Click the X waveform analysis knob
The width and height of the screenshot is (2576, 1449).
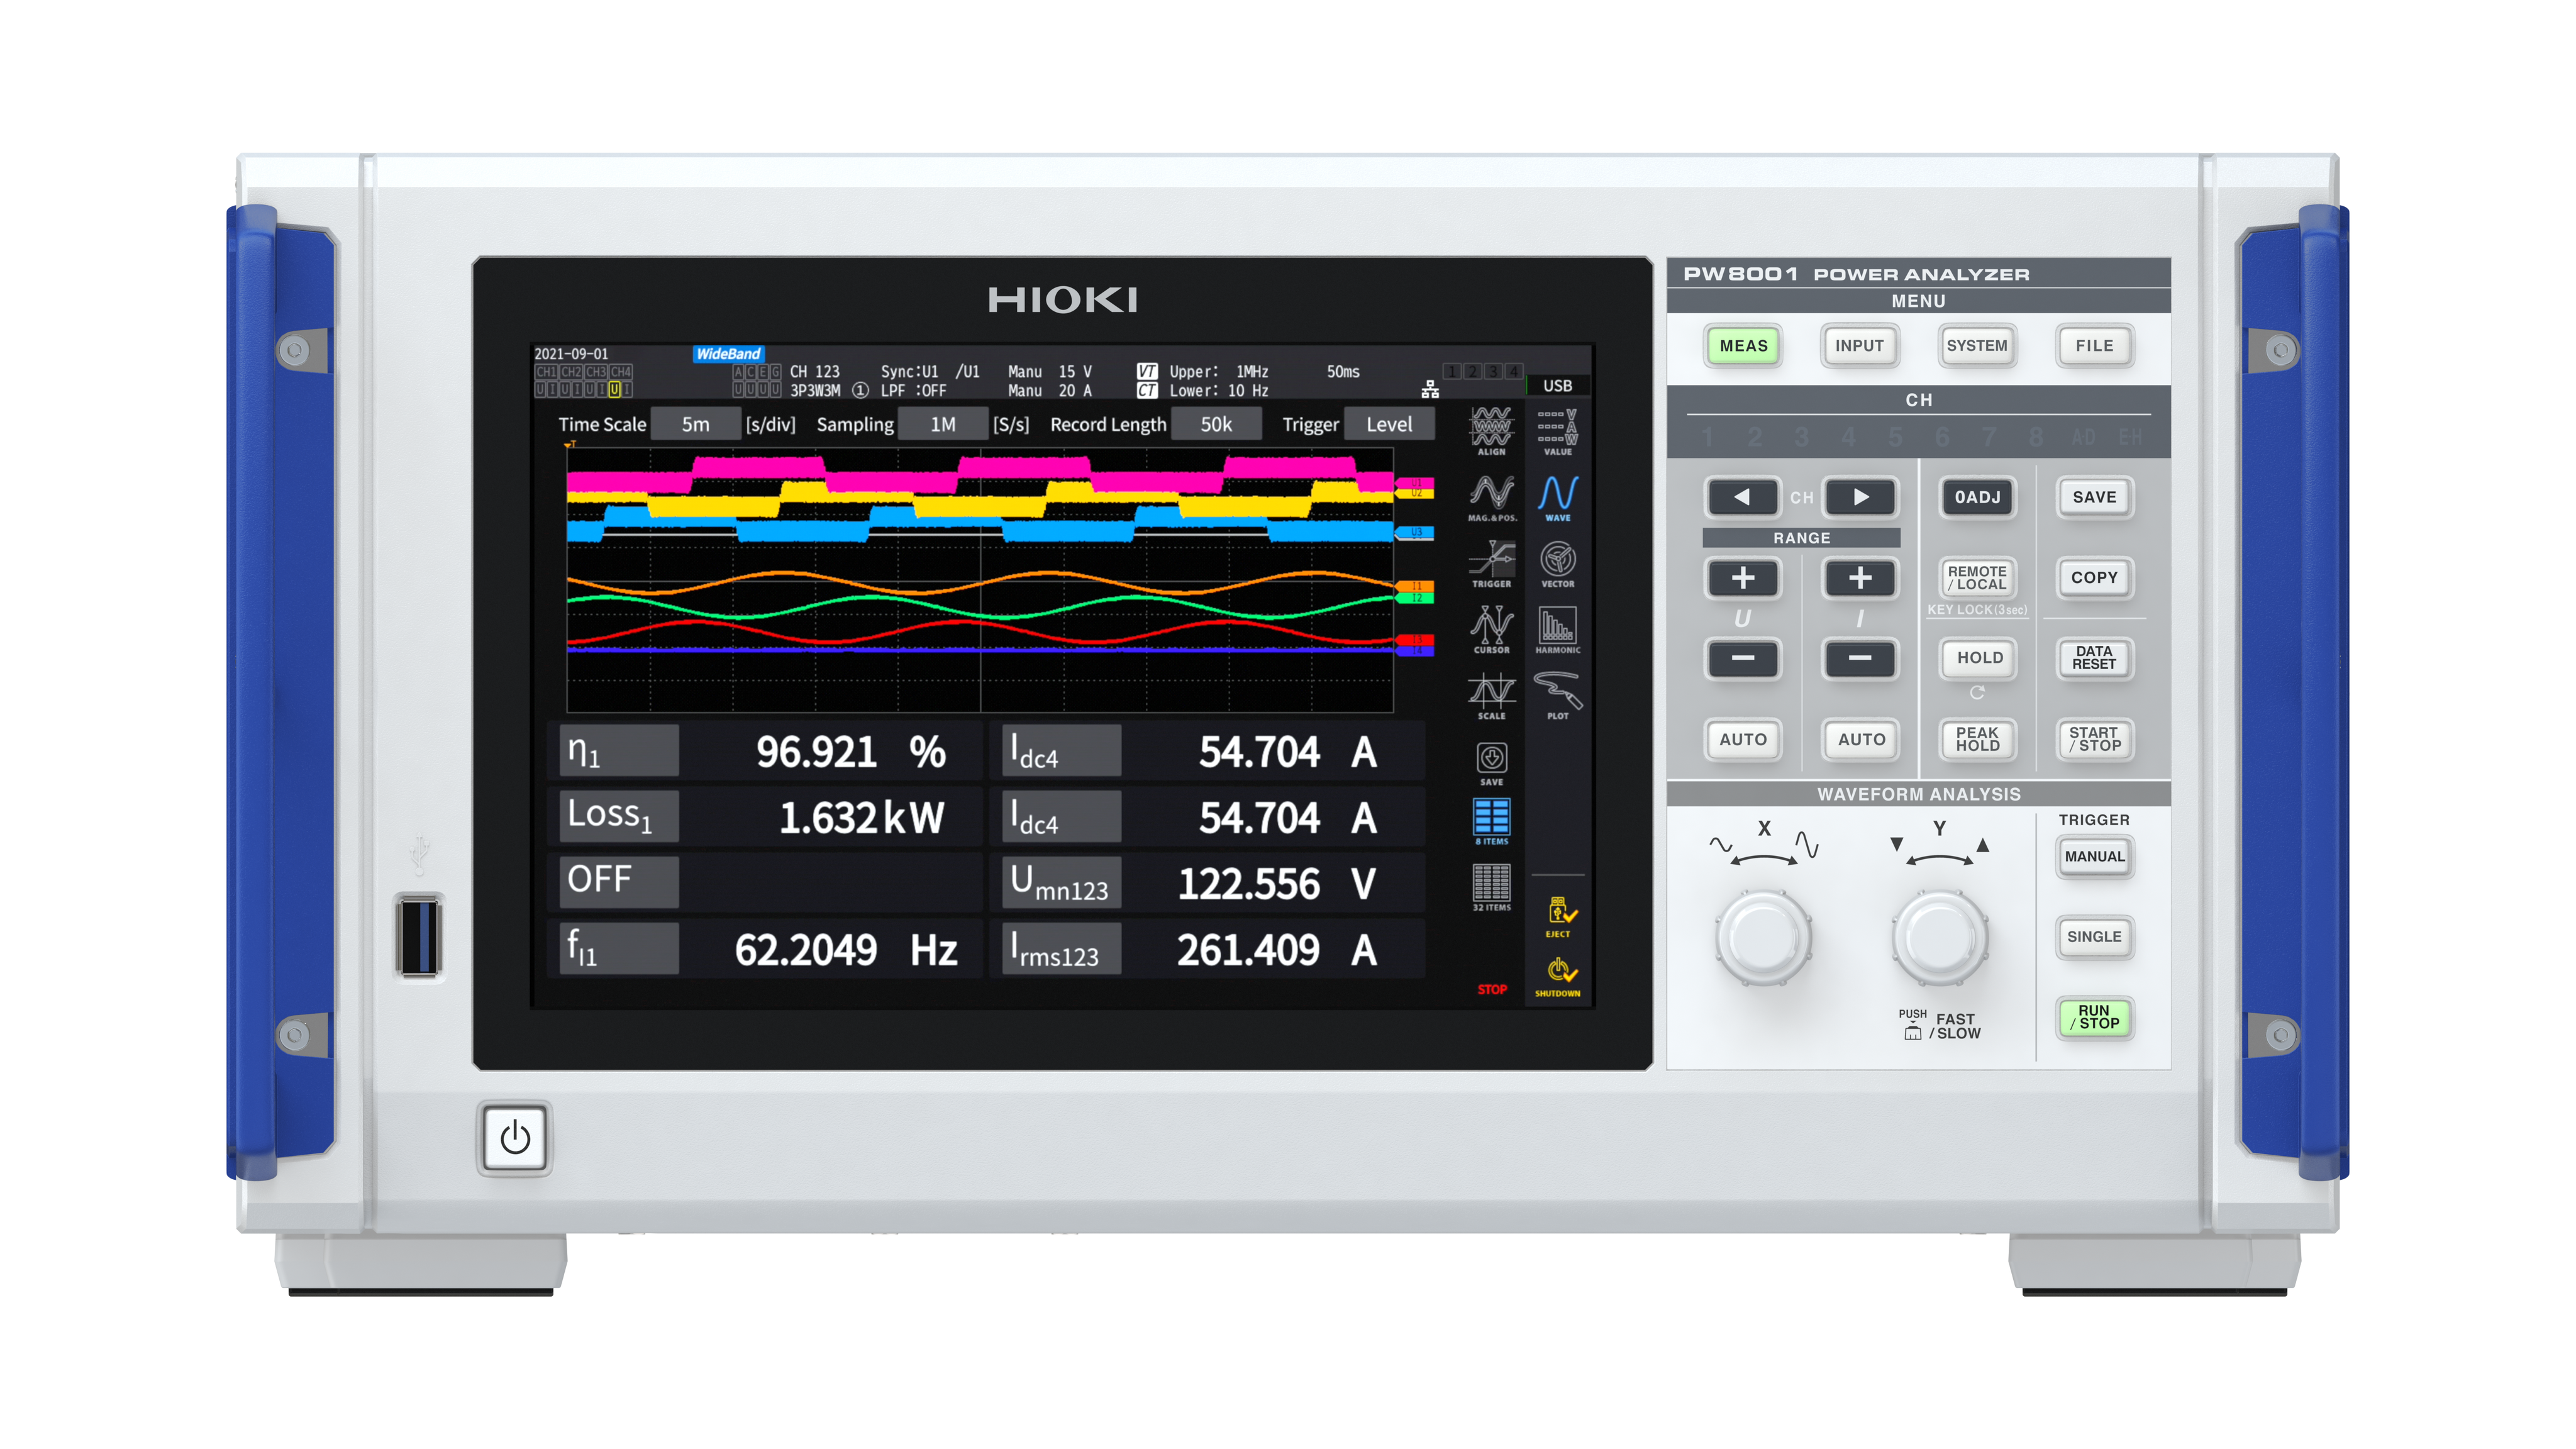[x=1764, y=939]
